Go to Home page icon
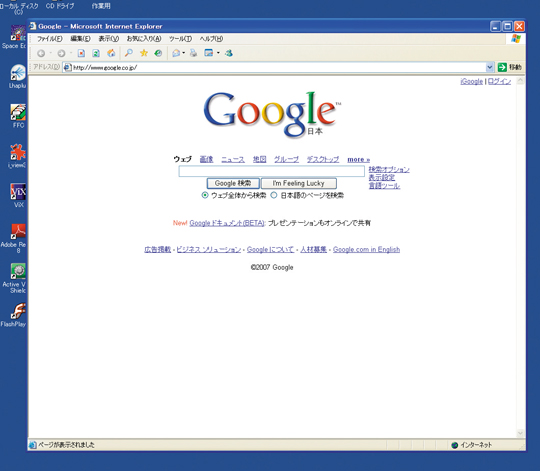 tap(111, 53)
